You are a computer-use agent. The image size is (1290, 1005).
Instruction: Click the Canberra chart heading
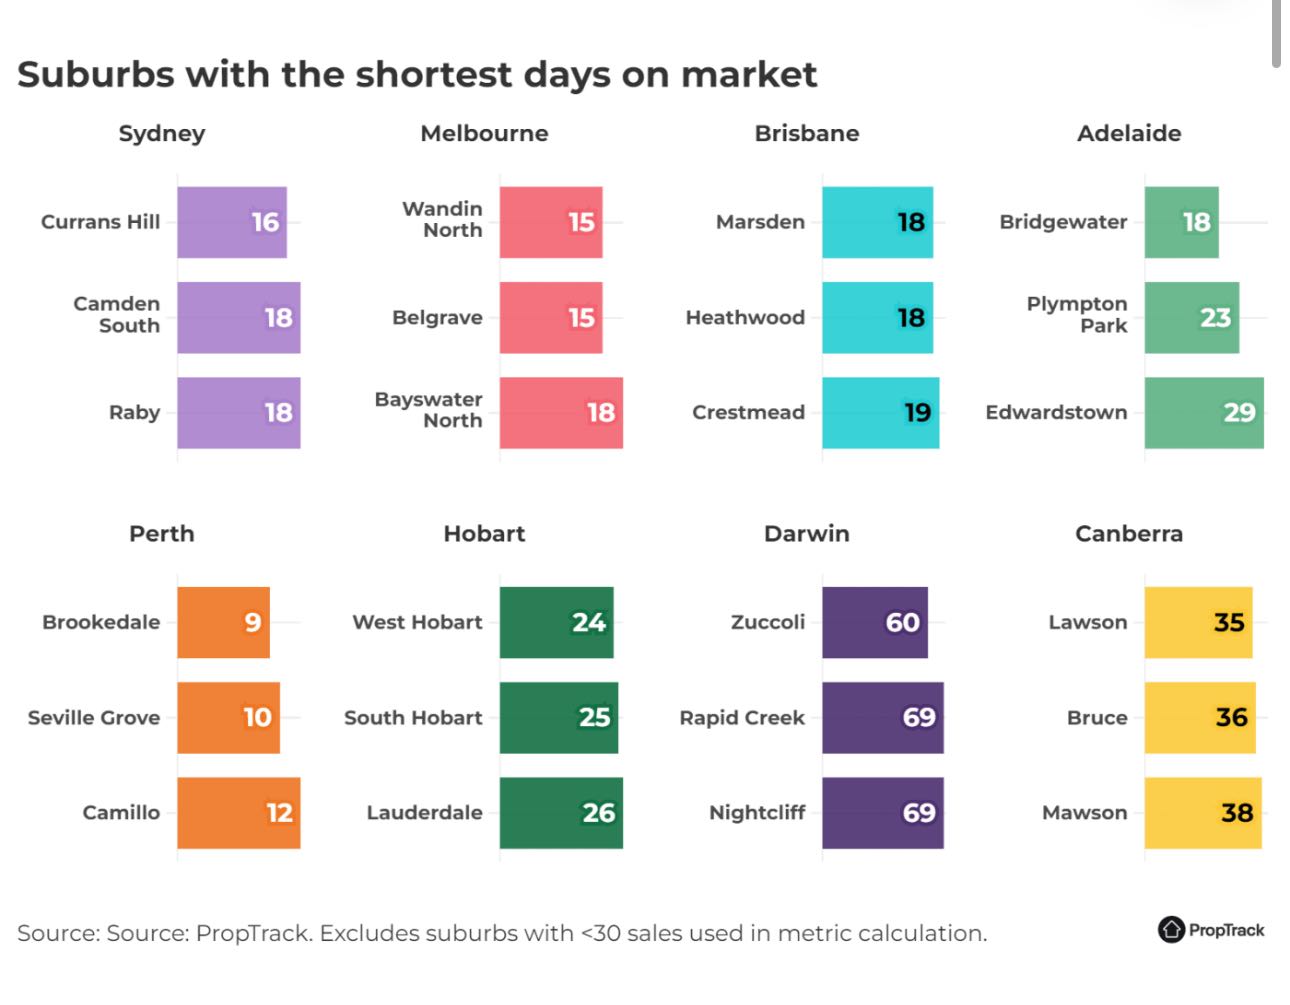1129,534
